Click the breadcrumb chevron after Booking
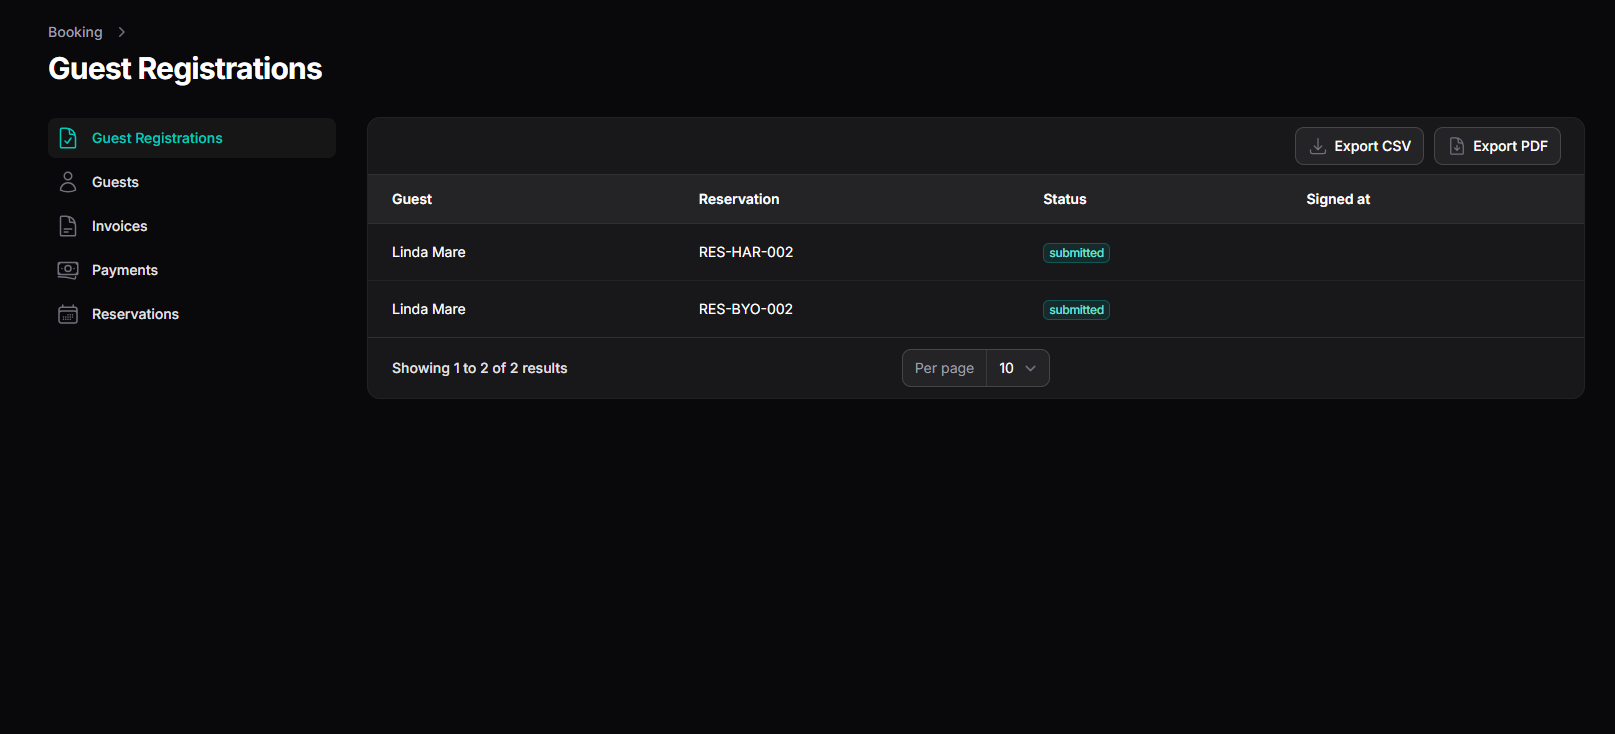 point(122,32)
